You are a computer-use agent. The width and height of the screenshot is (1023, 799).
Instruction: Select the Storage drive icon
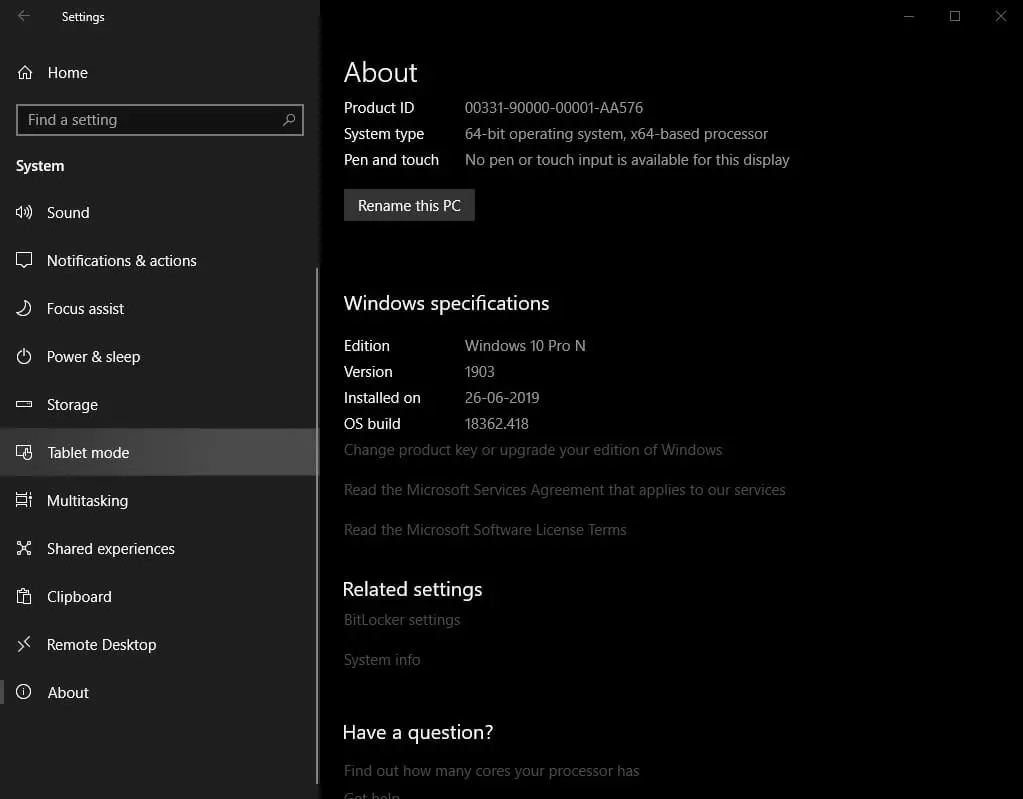pyautogui.click(x=25, y=404)
